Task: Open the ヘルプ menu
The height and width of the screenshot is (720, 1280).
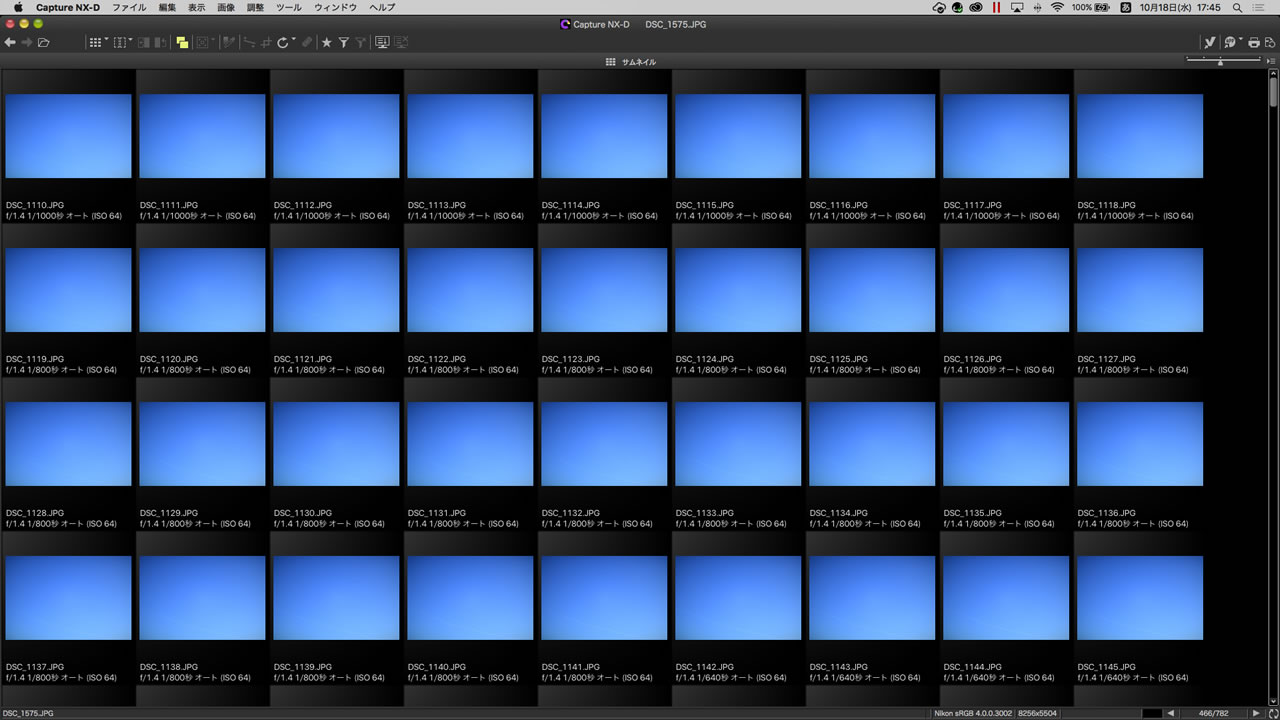Action: point(382,7)
